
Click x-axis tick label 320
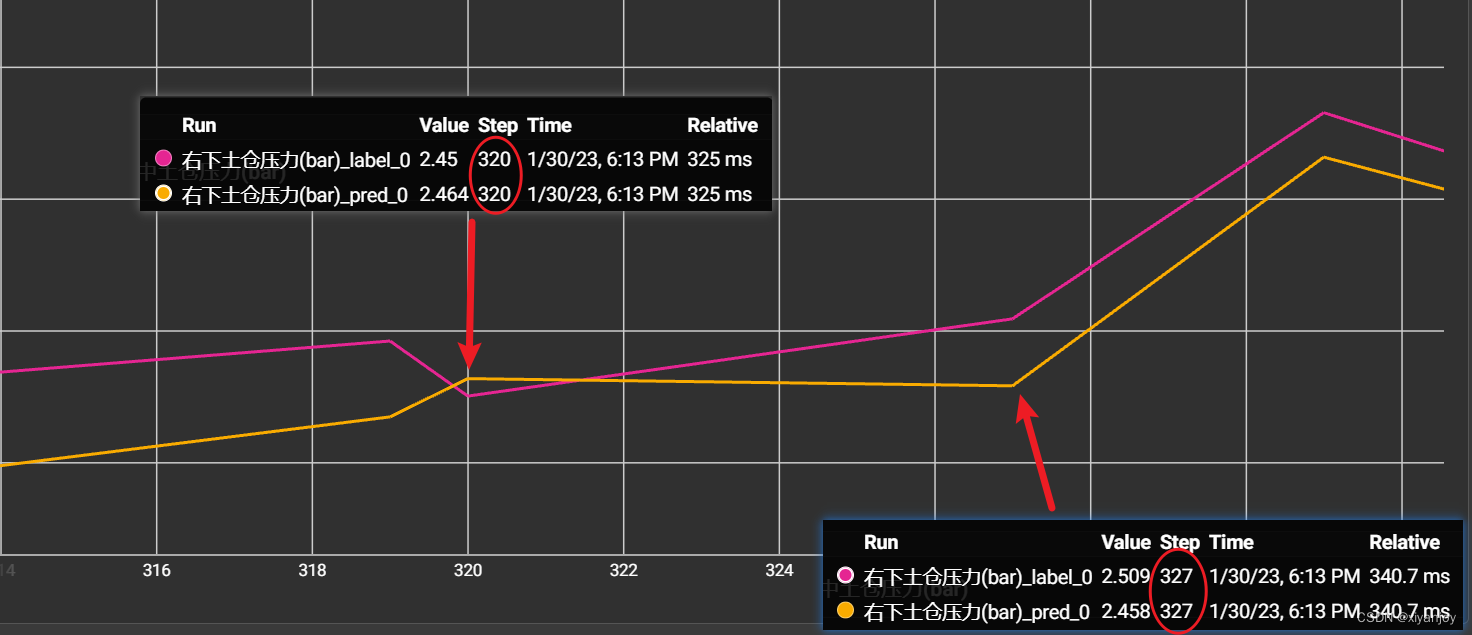click(468, 571)
